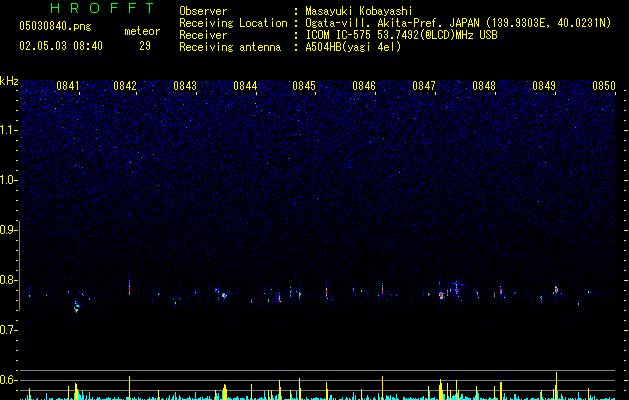Click the 0.9 frequency axis label
Screen dimensions: 629x400
click(8, 230)
